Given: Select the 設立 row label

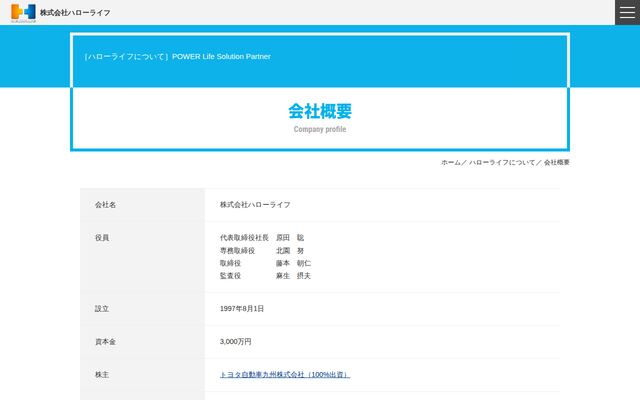Looking at the screenshot, I should 102,309.
